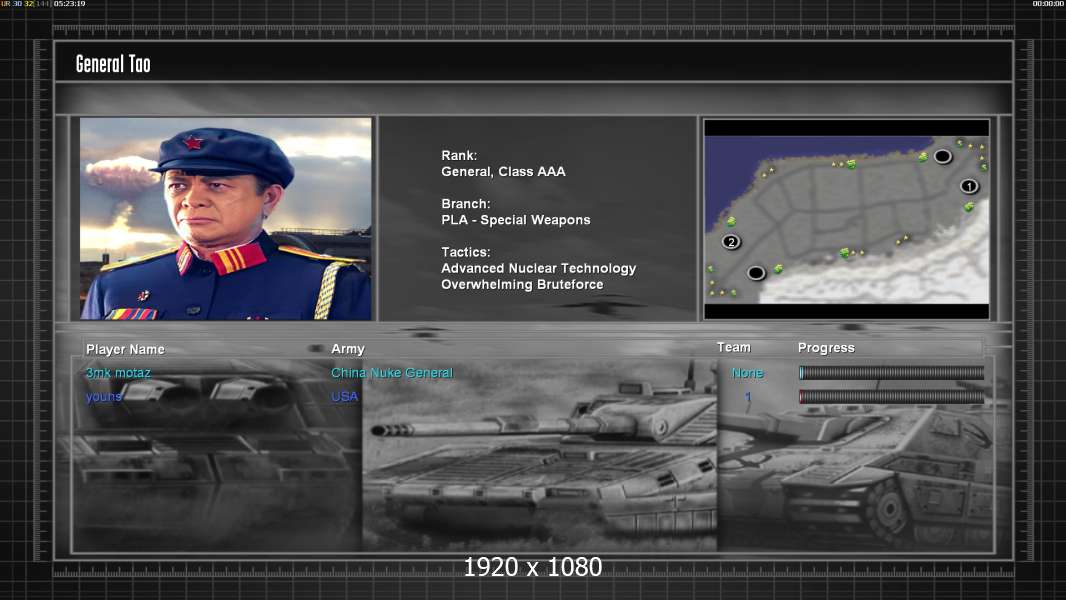Image resolution: width=1066 pixels, height=600 pixels.
Task: Click the "Team" column header
Action: pos(734,347)
